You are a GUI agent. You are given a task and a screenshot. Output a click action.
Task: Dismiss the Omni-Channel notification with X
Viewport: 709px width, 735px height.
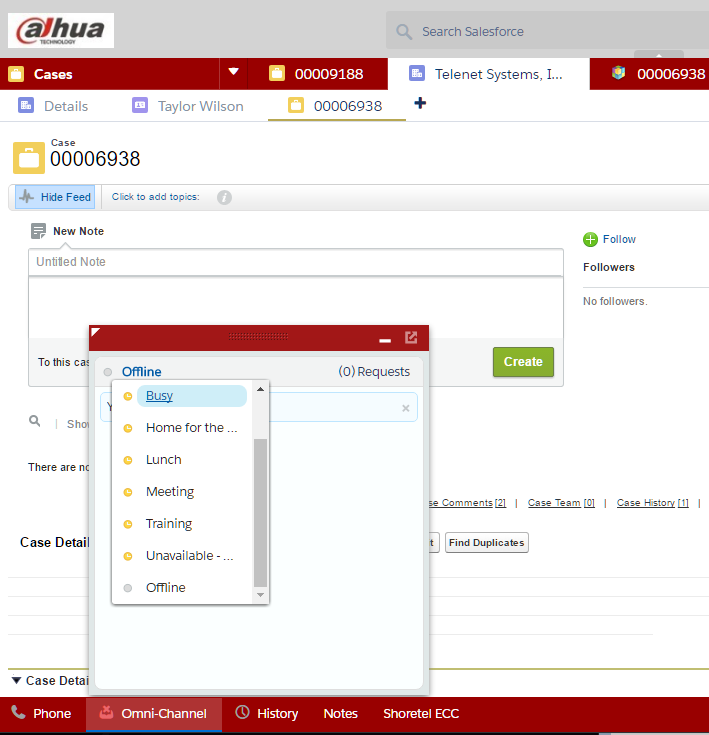coord(406,408)
